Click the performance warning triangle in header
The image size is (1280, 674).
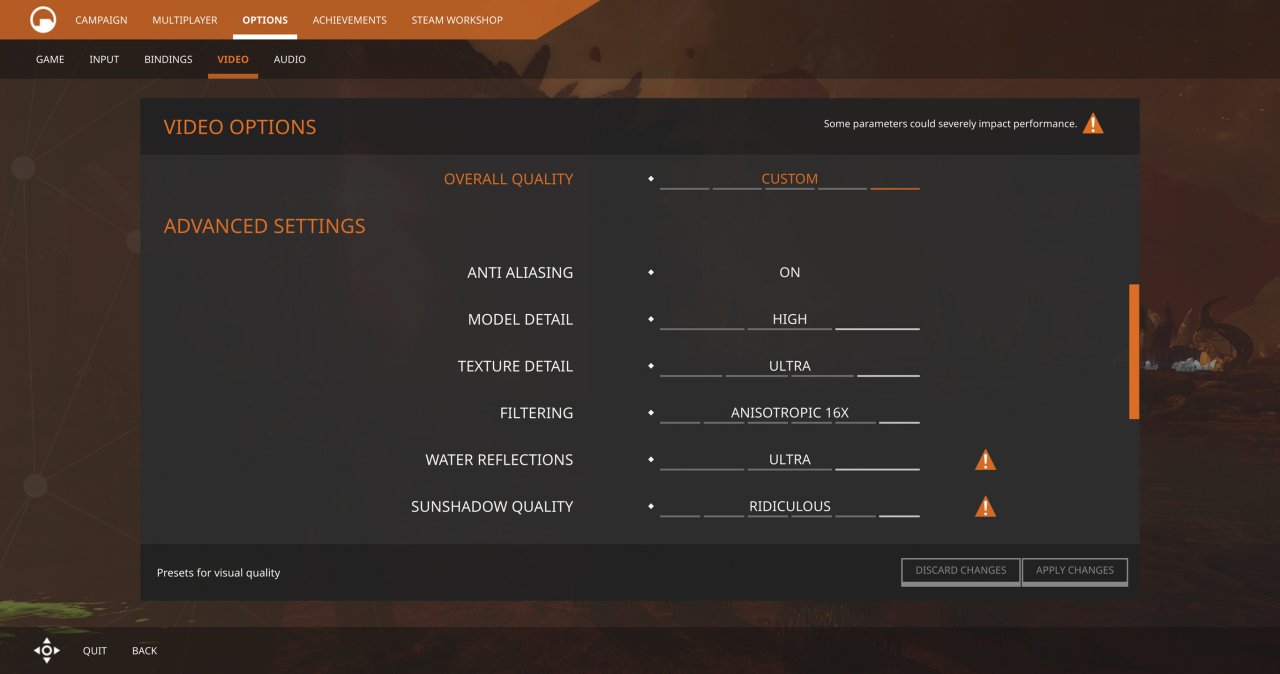[x=1093, y=124]
